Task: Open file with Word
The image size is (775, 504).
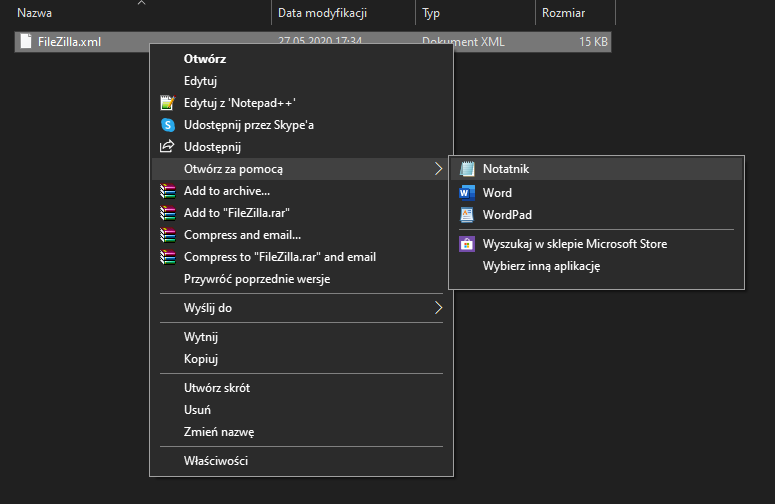Action: [x=596, y=193]
